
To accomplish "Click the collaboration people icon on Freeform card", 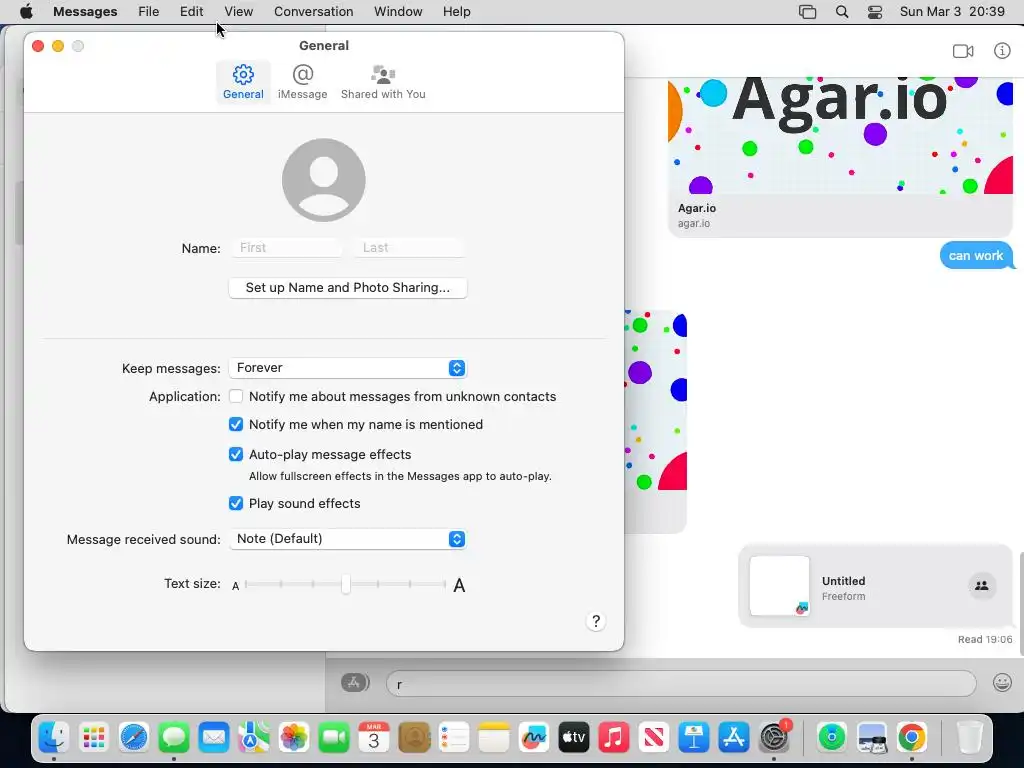I will pyautogui.click(x=981, y=586).
